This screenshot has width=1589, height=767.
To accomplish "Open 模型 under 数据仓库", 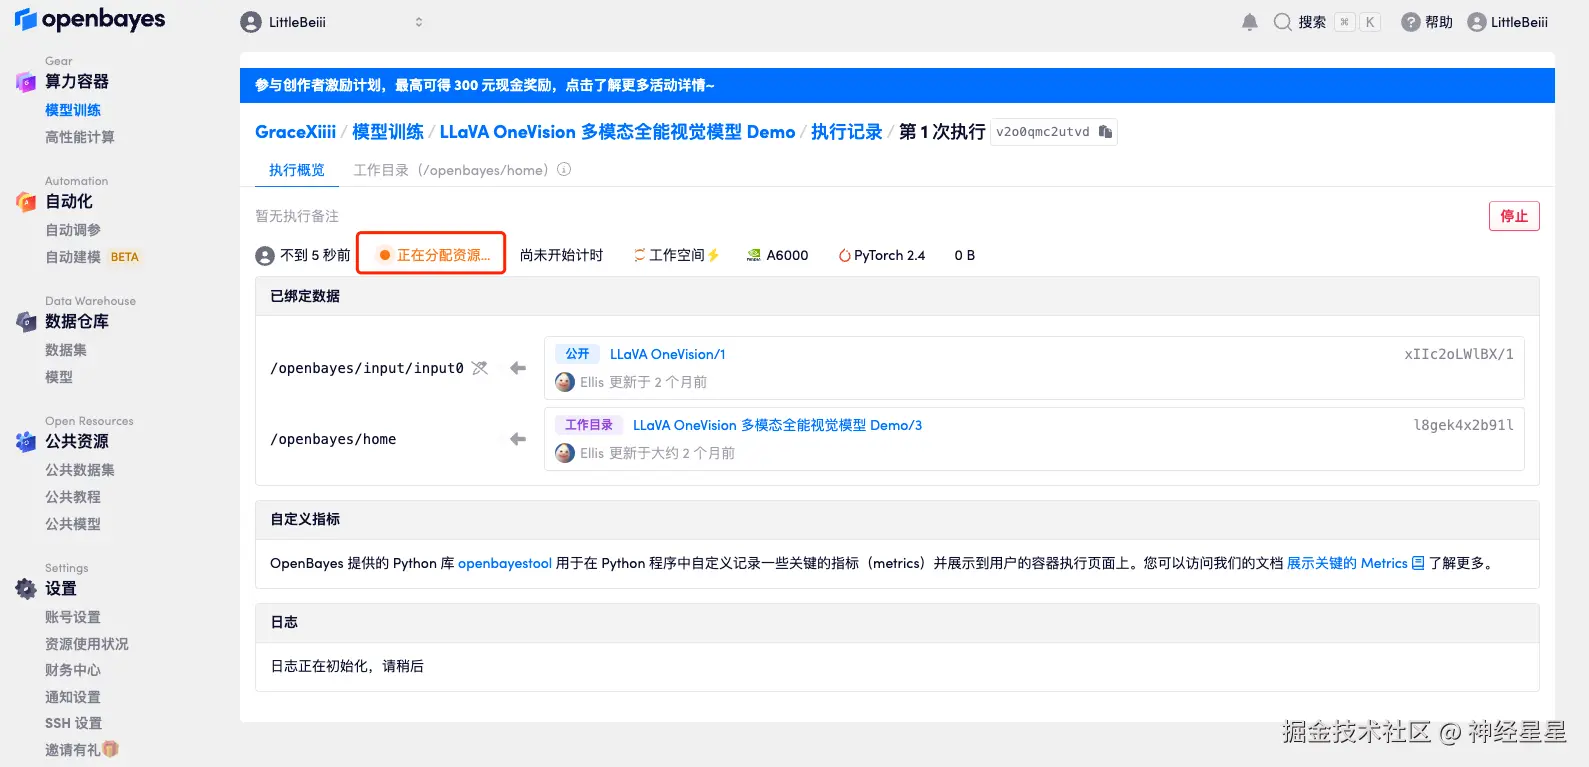I will [59, 377].
